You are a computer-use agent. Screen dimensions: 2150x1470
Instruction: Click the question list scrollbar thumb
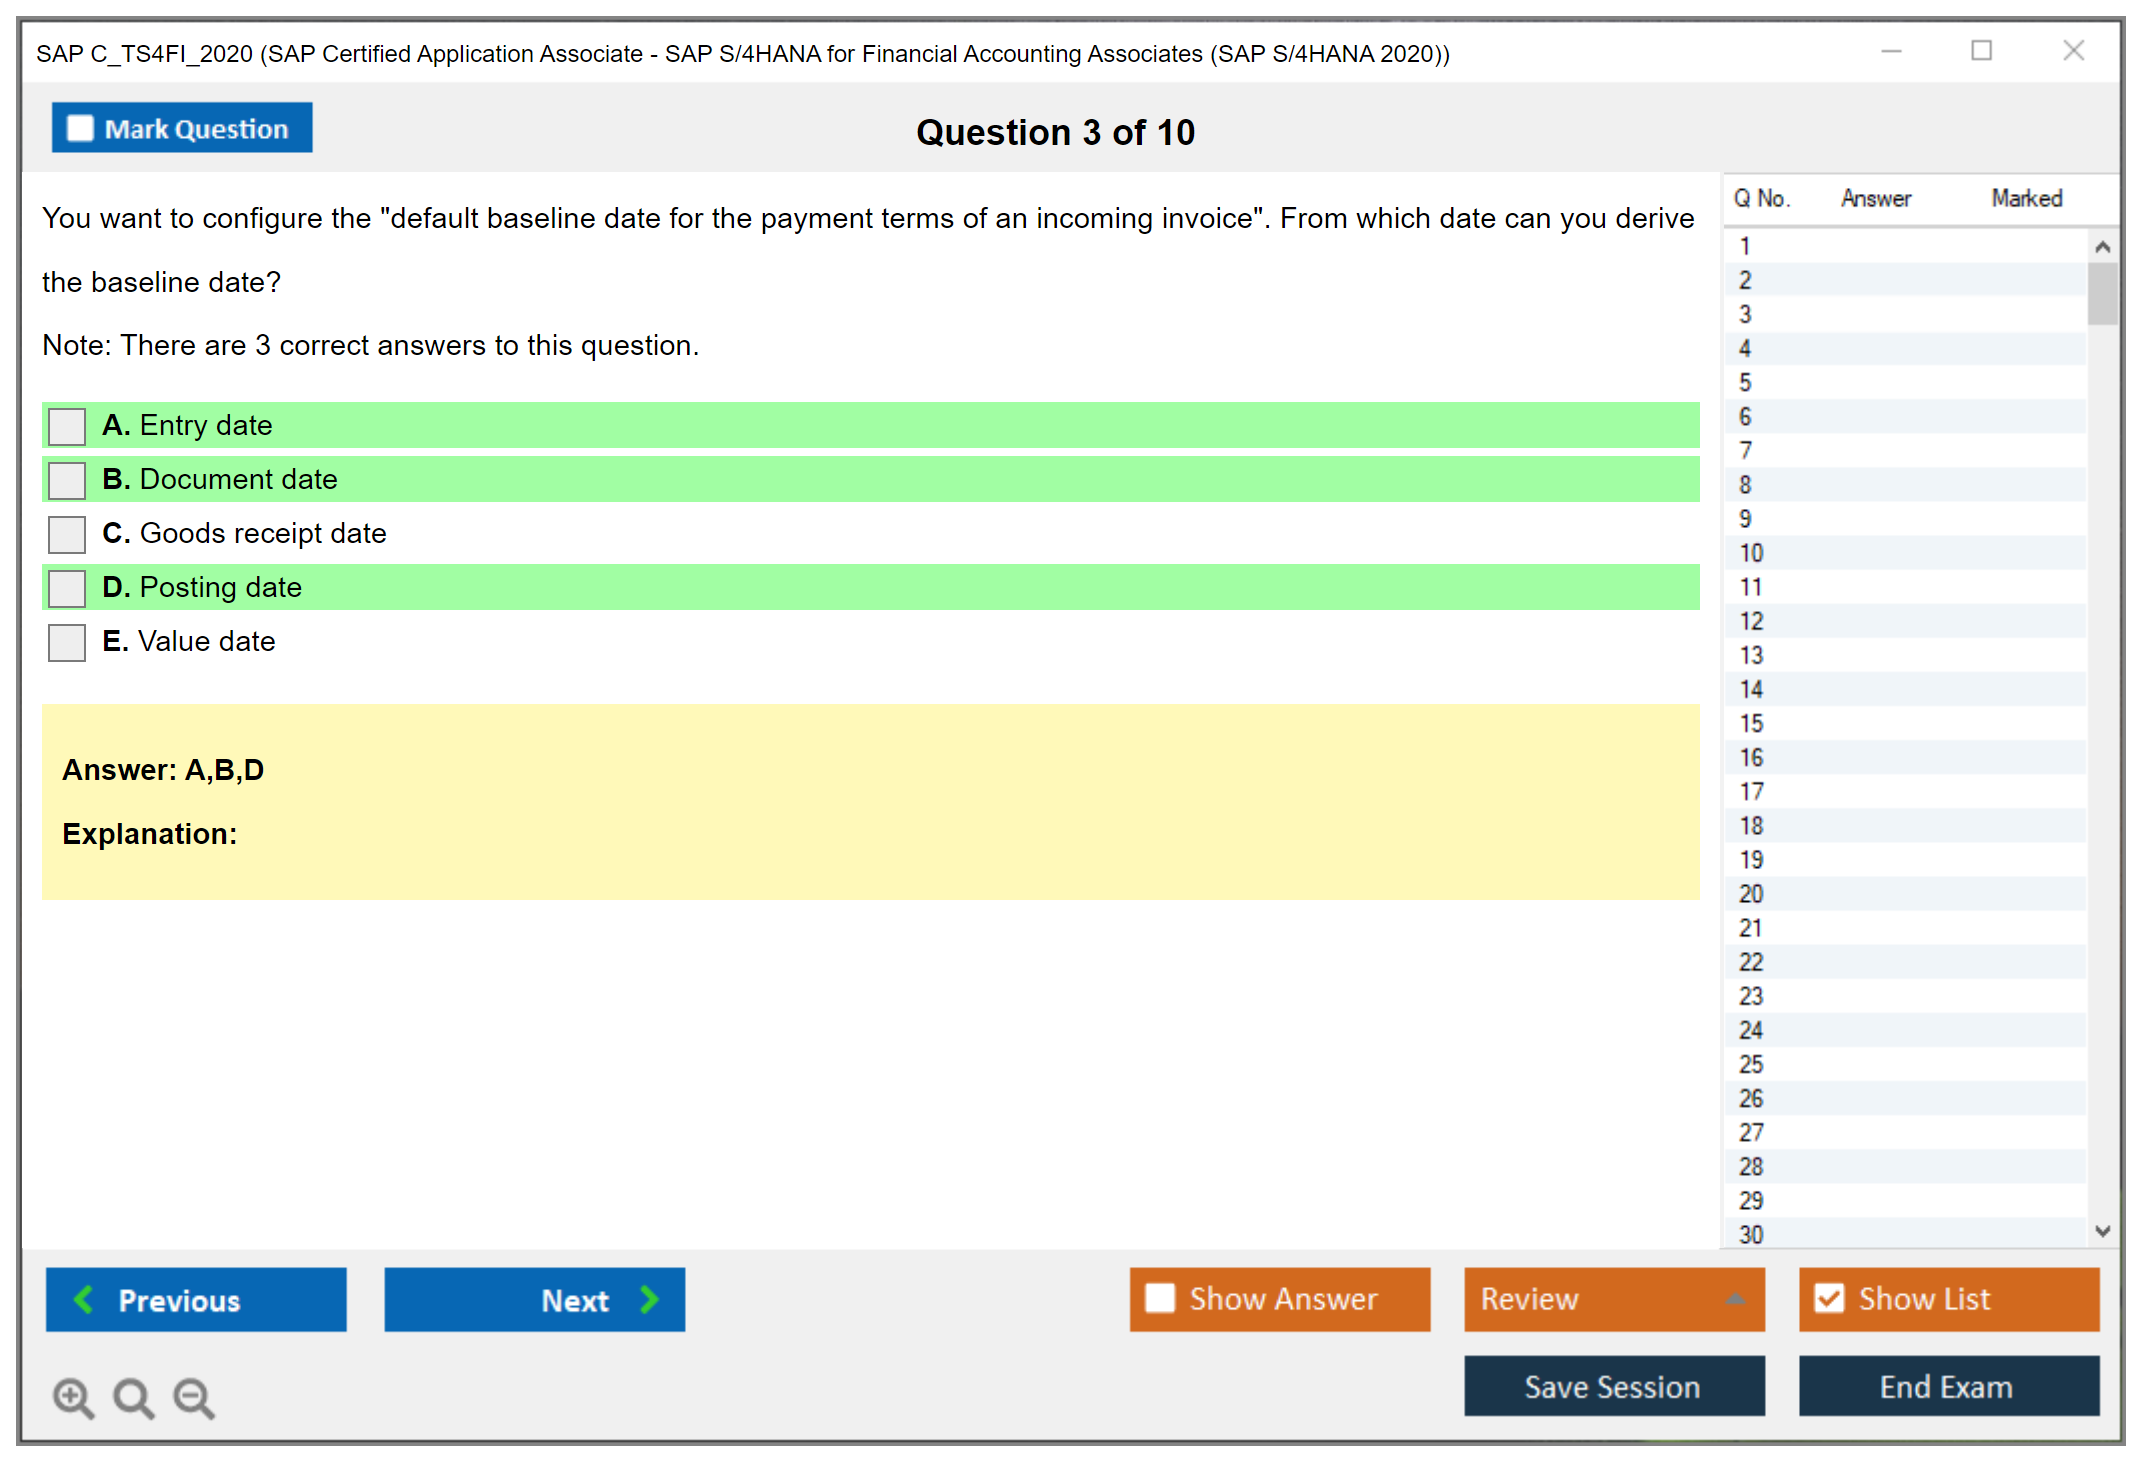point(2102,293)
